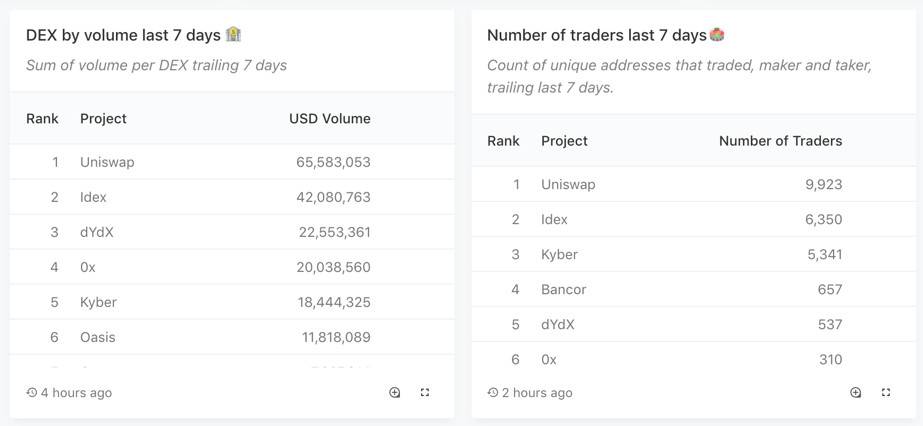The height and width of the screenshot is (426, 923).
Task: Open "DEX by volume last 7 days" title
Action: pyautogui.click(x=123, y=35)
